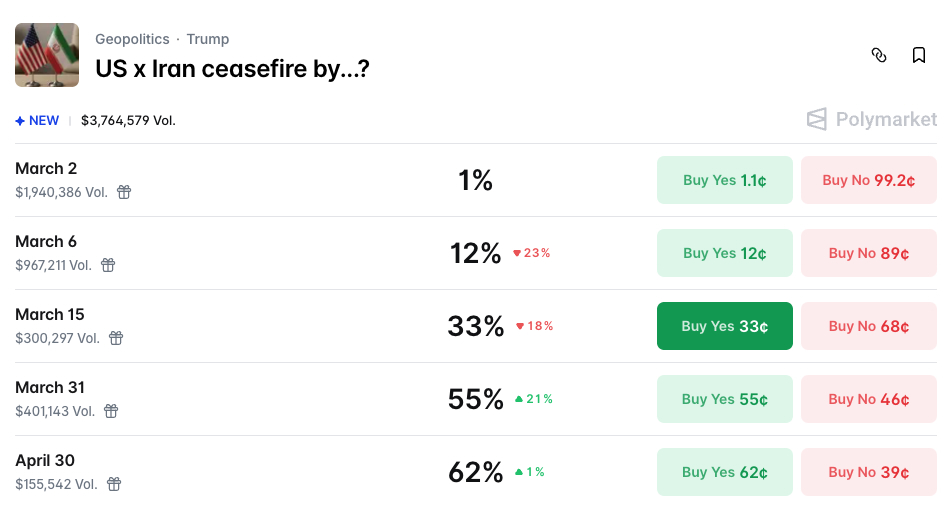Click the gift icon beside March 15 volume
Screen dimensions: 950x508
(116, 338)
